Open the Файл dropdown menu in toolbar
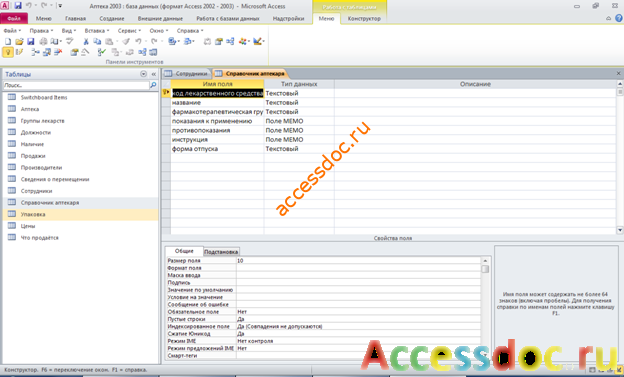Image resolution: width=624 pixels, height=377 pixels. (12, 31)
